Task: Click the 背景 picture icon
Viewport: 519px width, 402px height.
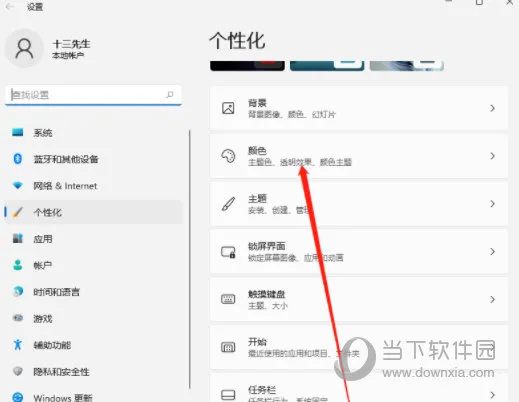Action: (228, 108)
